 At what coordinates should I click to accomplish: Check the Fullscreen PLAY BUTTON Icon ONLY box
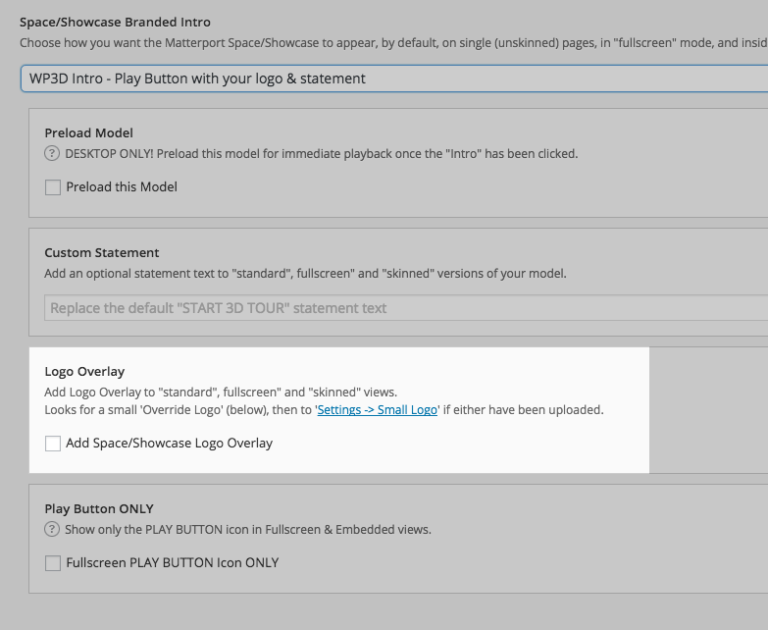pyautogui.click(x=53, y=563)
